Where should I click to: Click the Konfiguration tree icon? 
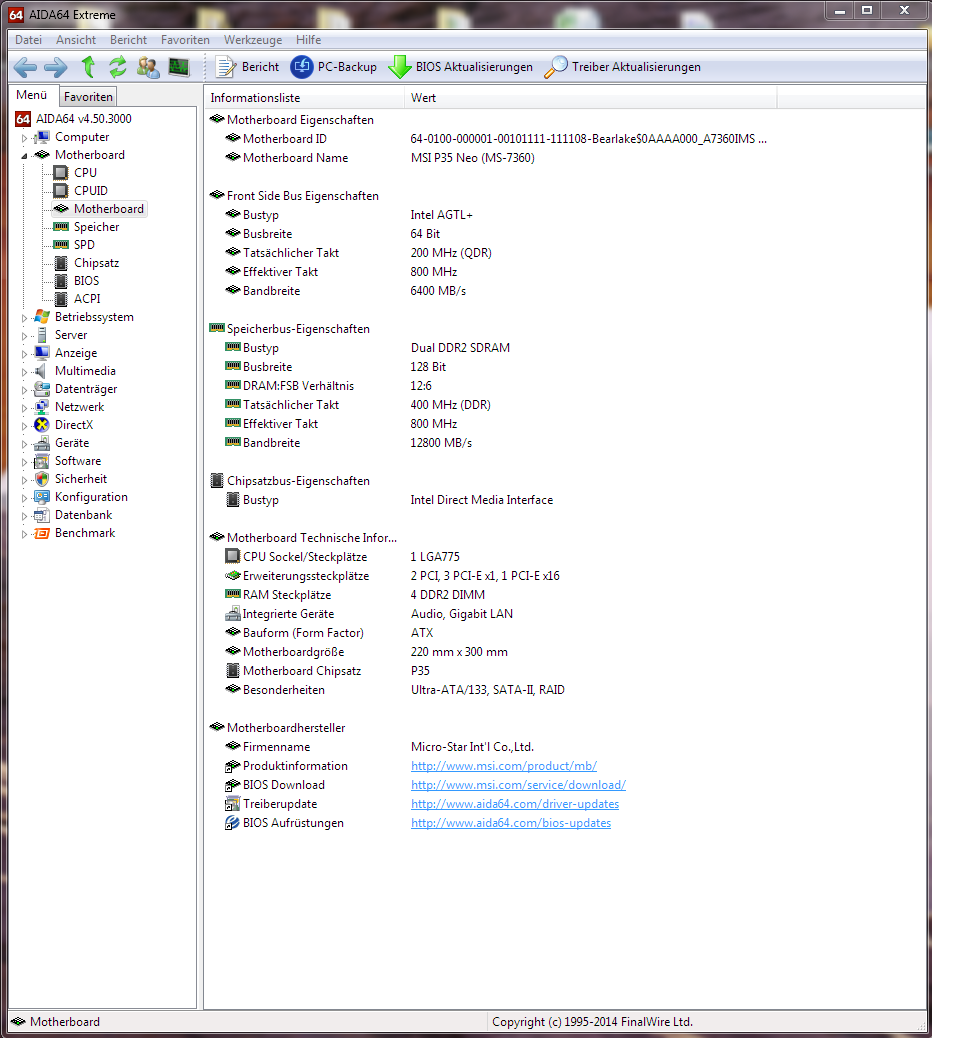tap(42, 496)
